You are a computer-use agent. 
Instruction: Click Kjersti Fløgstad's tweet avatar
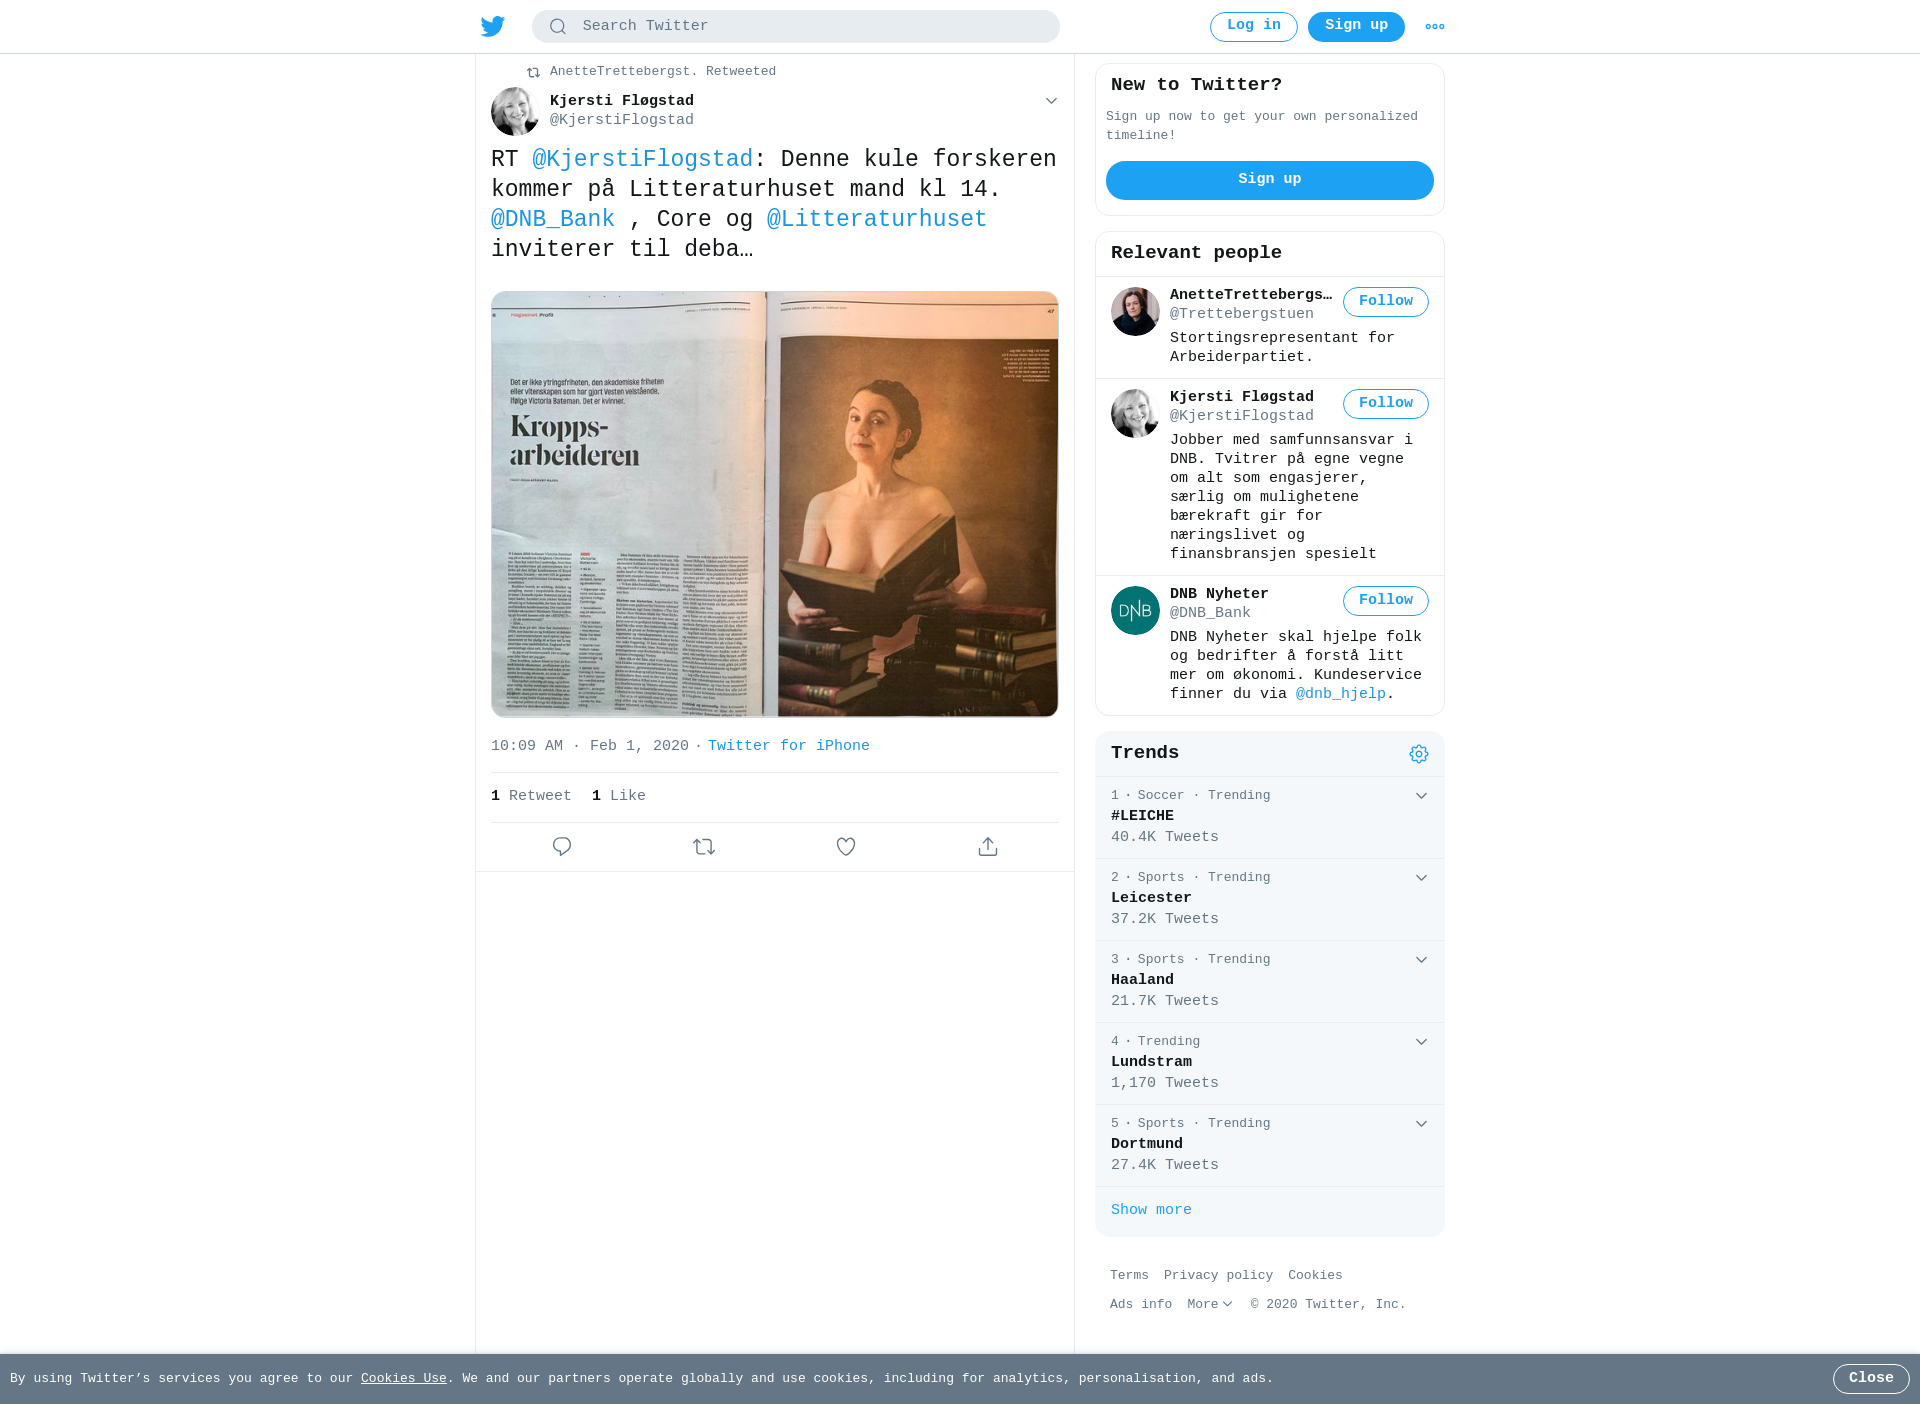(x=515, y=111)
